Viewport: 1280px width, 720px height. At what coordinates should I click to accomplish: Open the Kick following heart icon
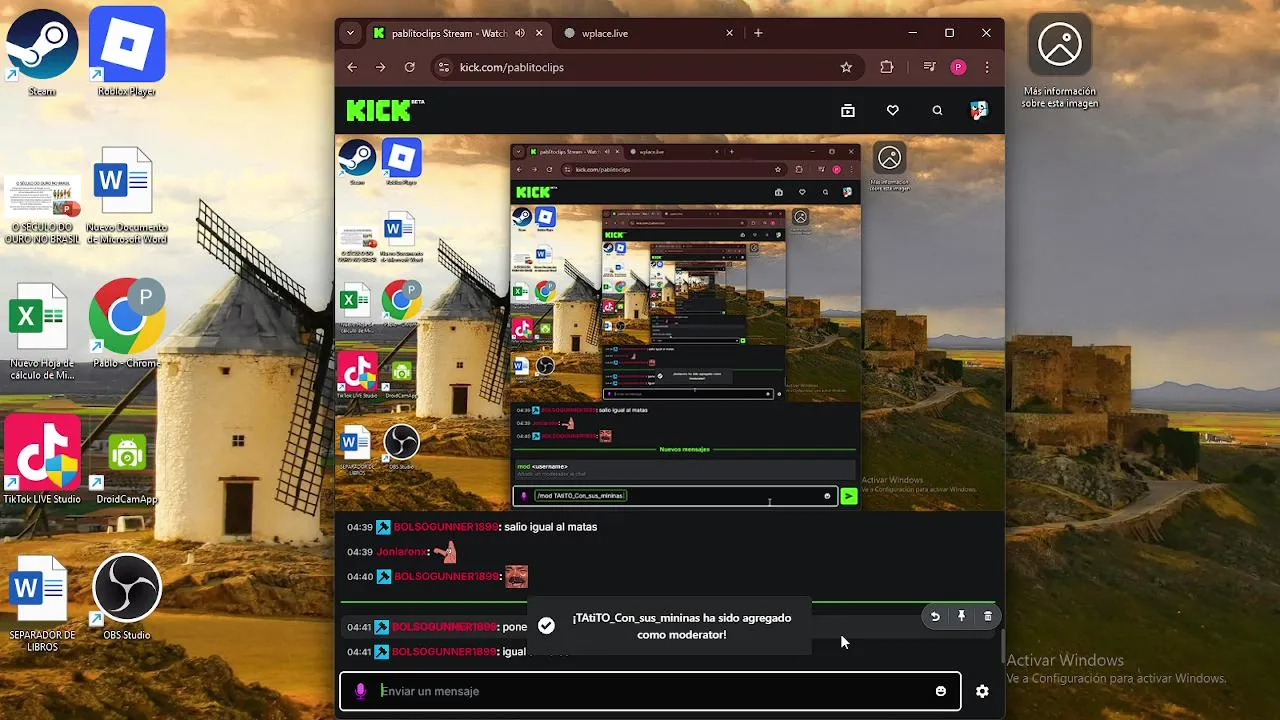893,110
